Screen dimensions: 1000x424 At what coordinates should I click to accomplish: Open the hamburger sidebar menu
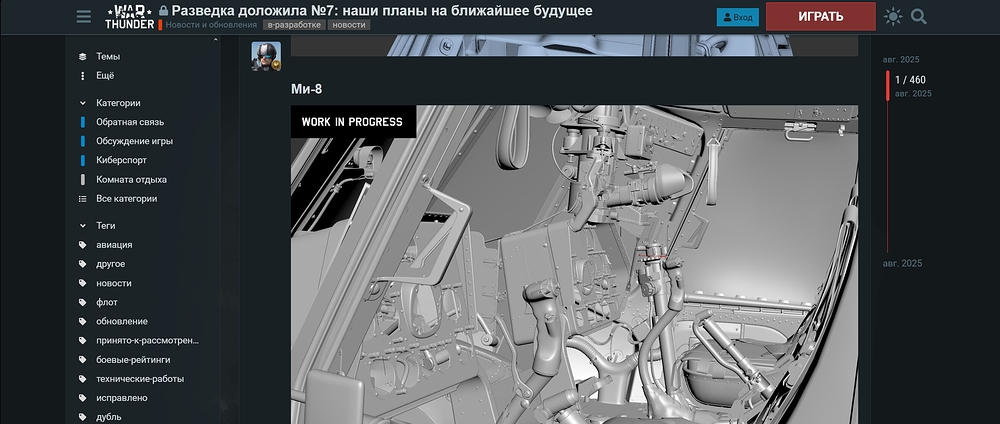point(84,17)
